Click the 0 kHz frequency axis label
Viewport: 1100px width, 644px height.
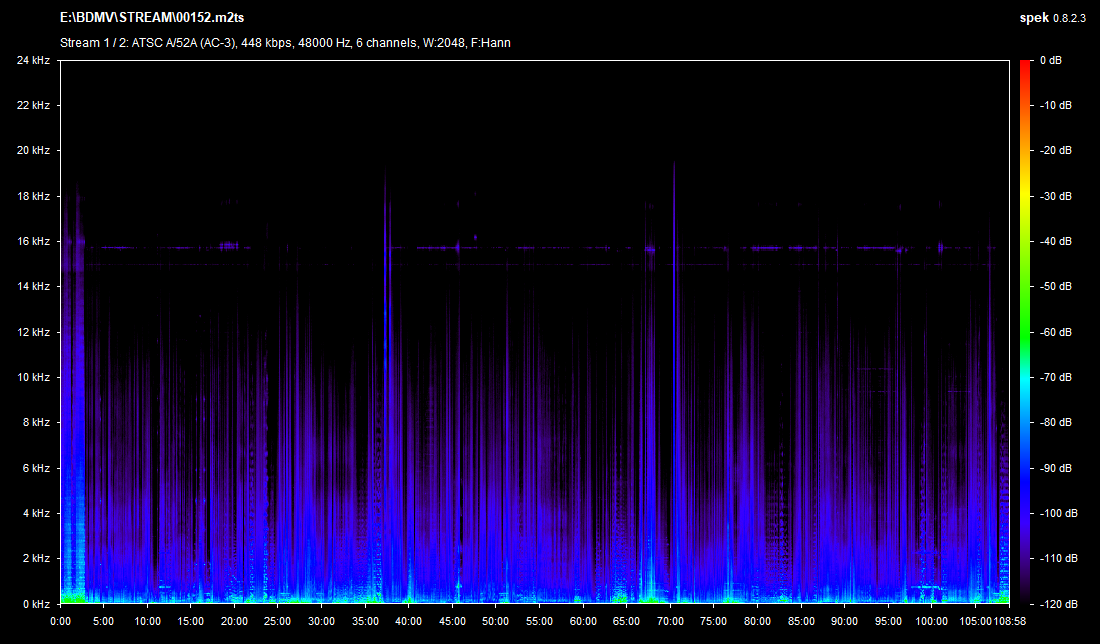click(36, 604)
